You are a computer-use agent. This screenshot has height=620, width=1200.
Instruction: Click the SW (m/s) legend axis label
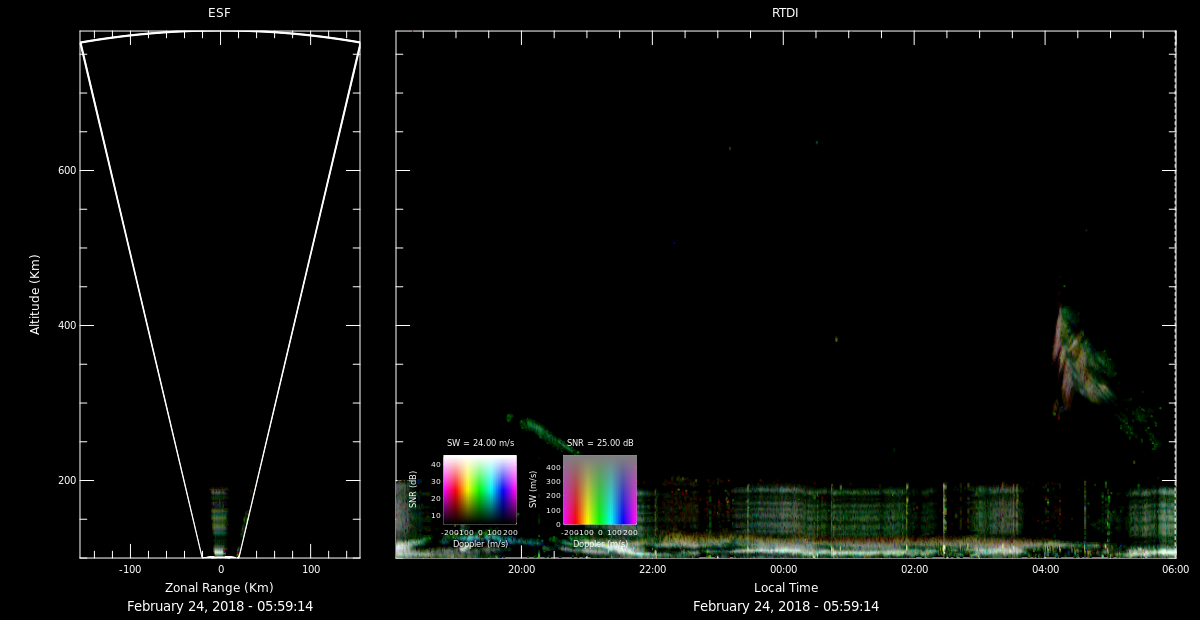[533, 490]
